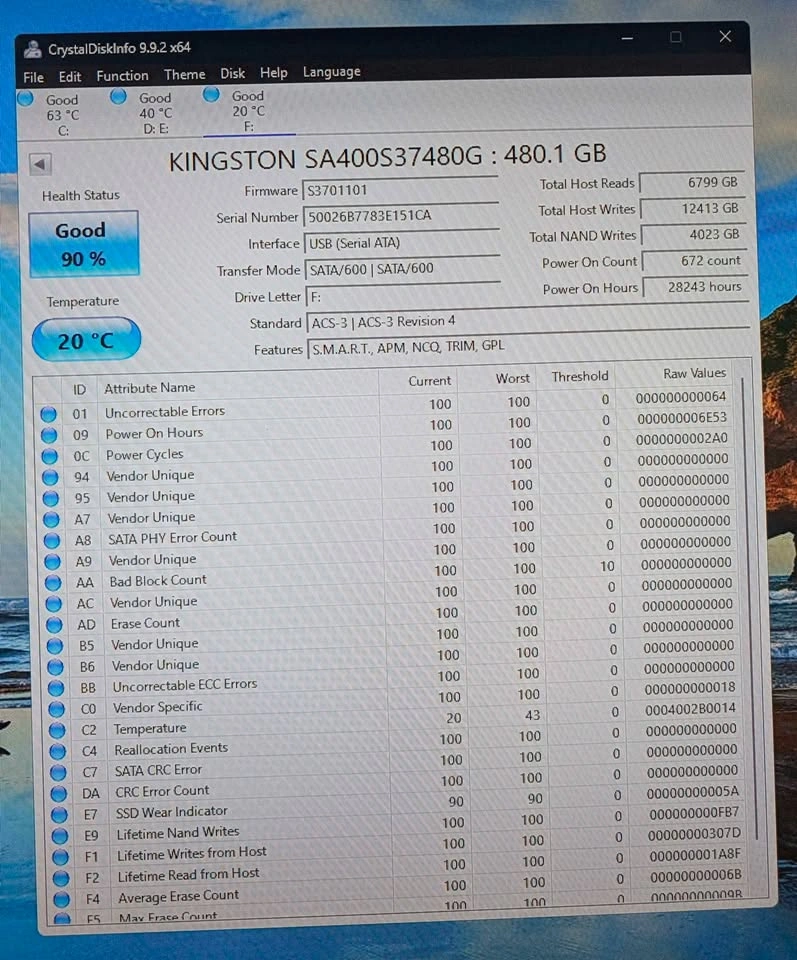Click status circle for Power On Hours row
This screenshot has width=797, height=960.
(49, 435)
